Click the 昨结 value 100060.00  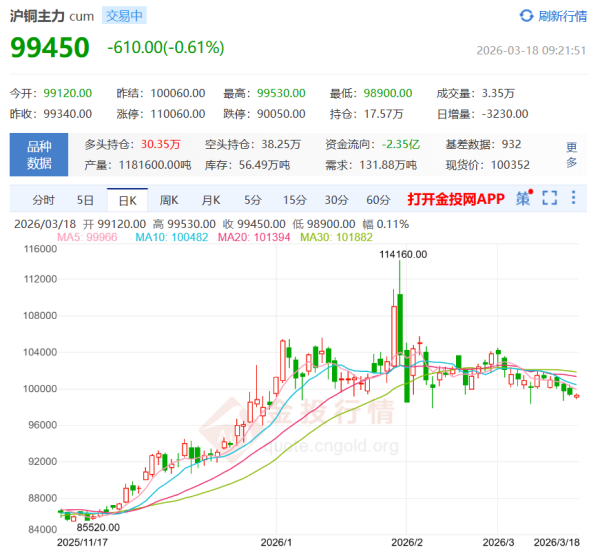coord(178,93)
